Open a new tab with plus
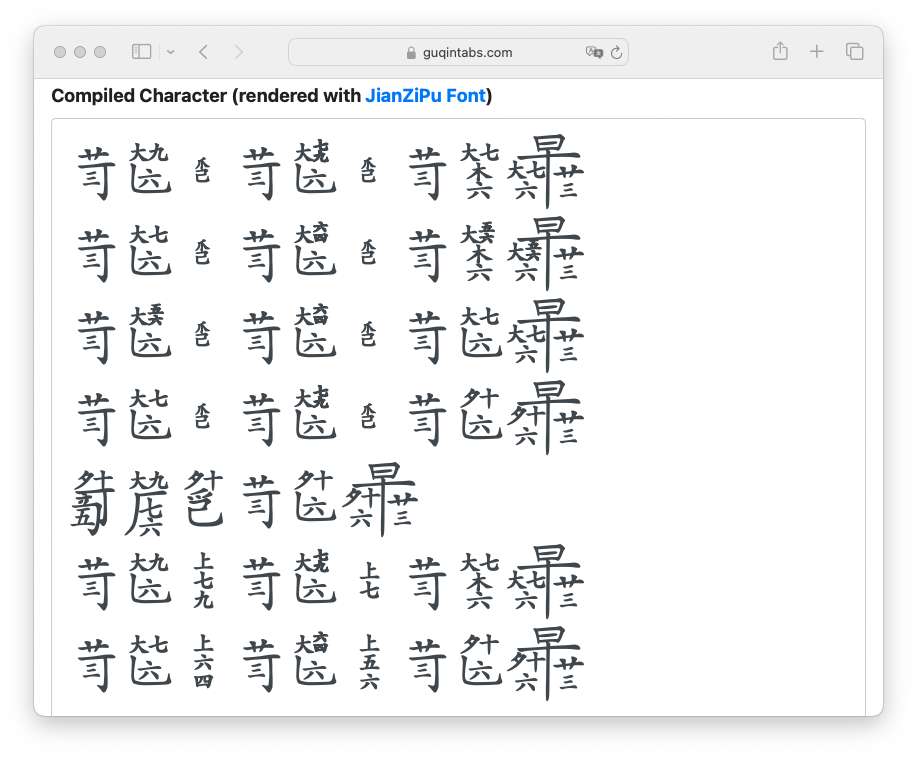 coord(817,52)
